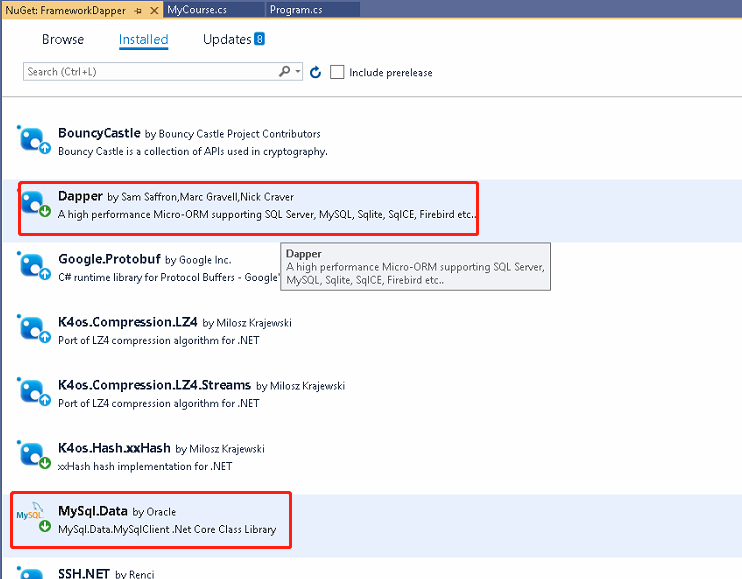Click 'by Oracle' author text
Screen dimensions: 742x579
point(154,512)
